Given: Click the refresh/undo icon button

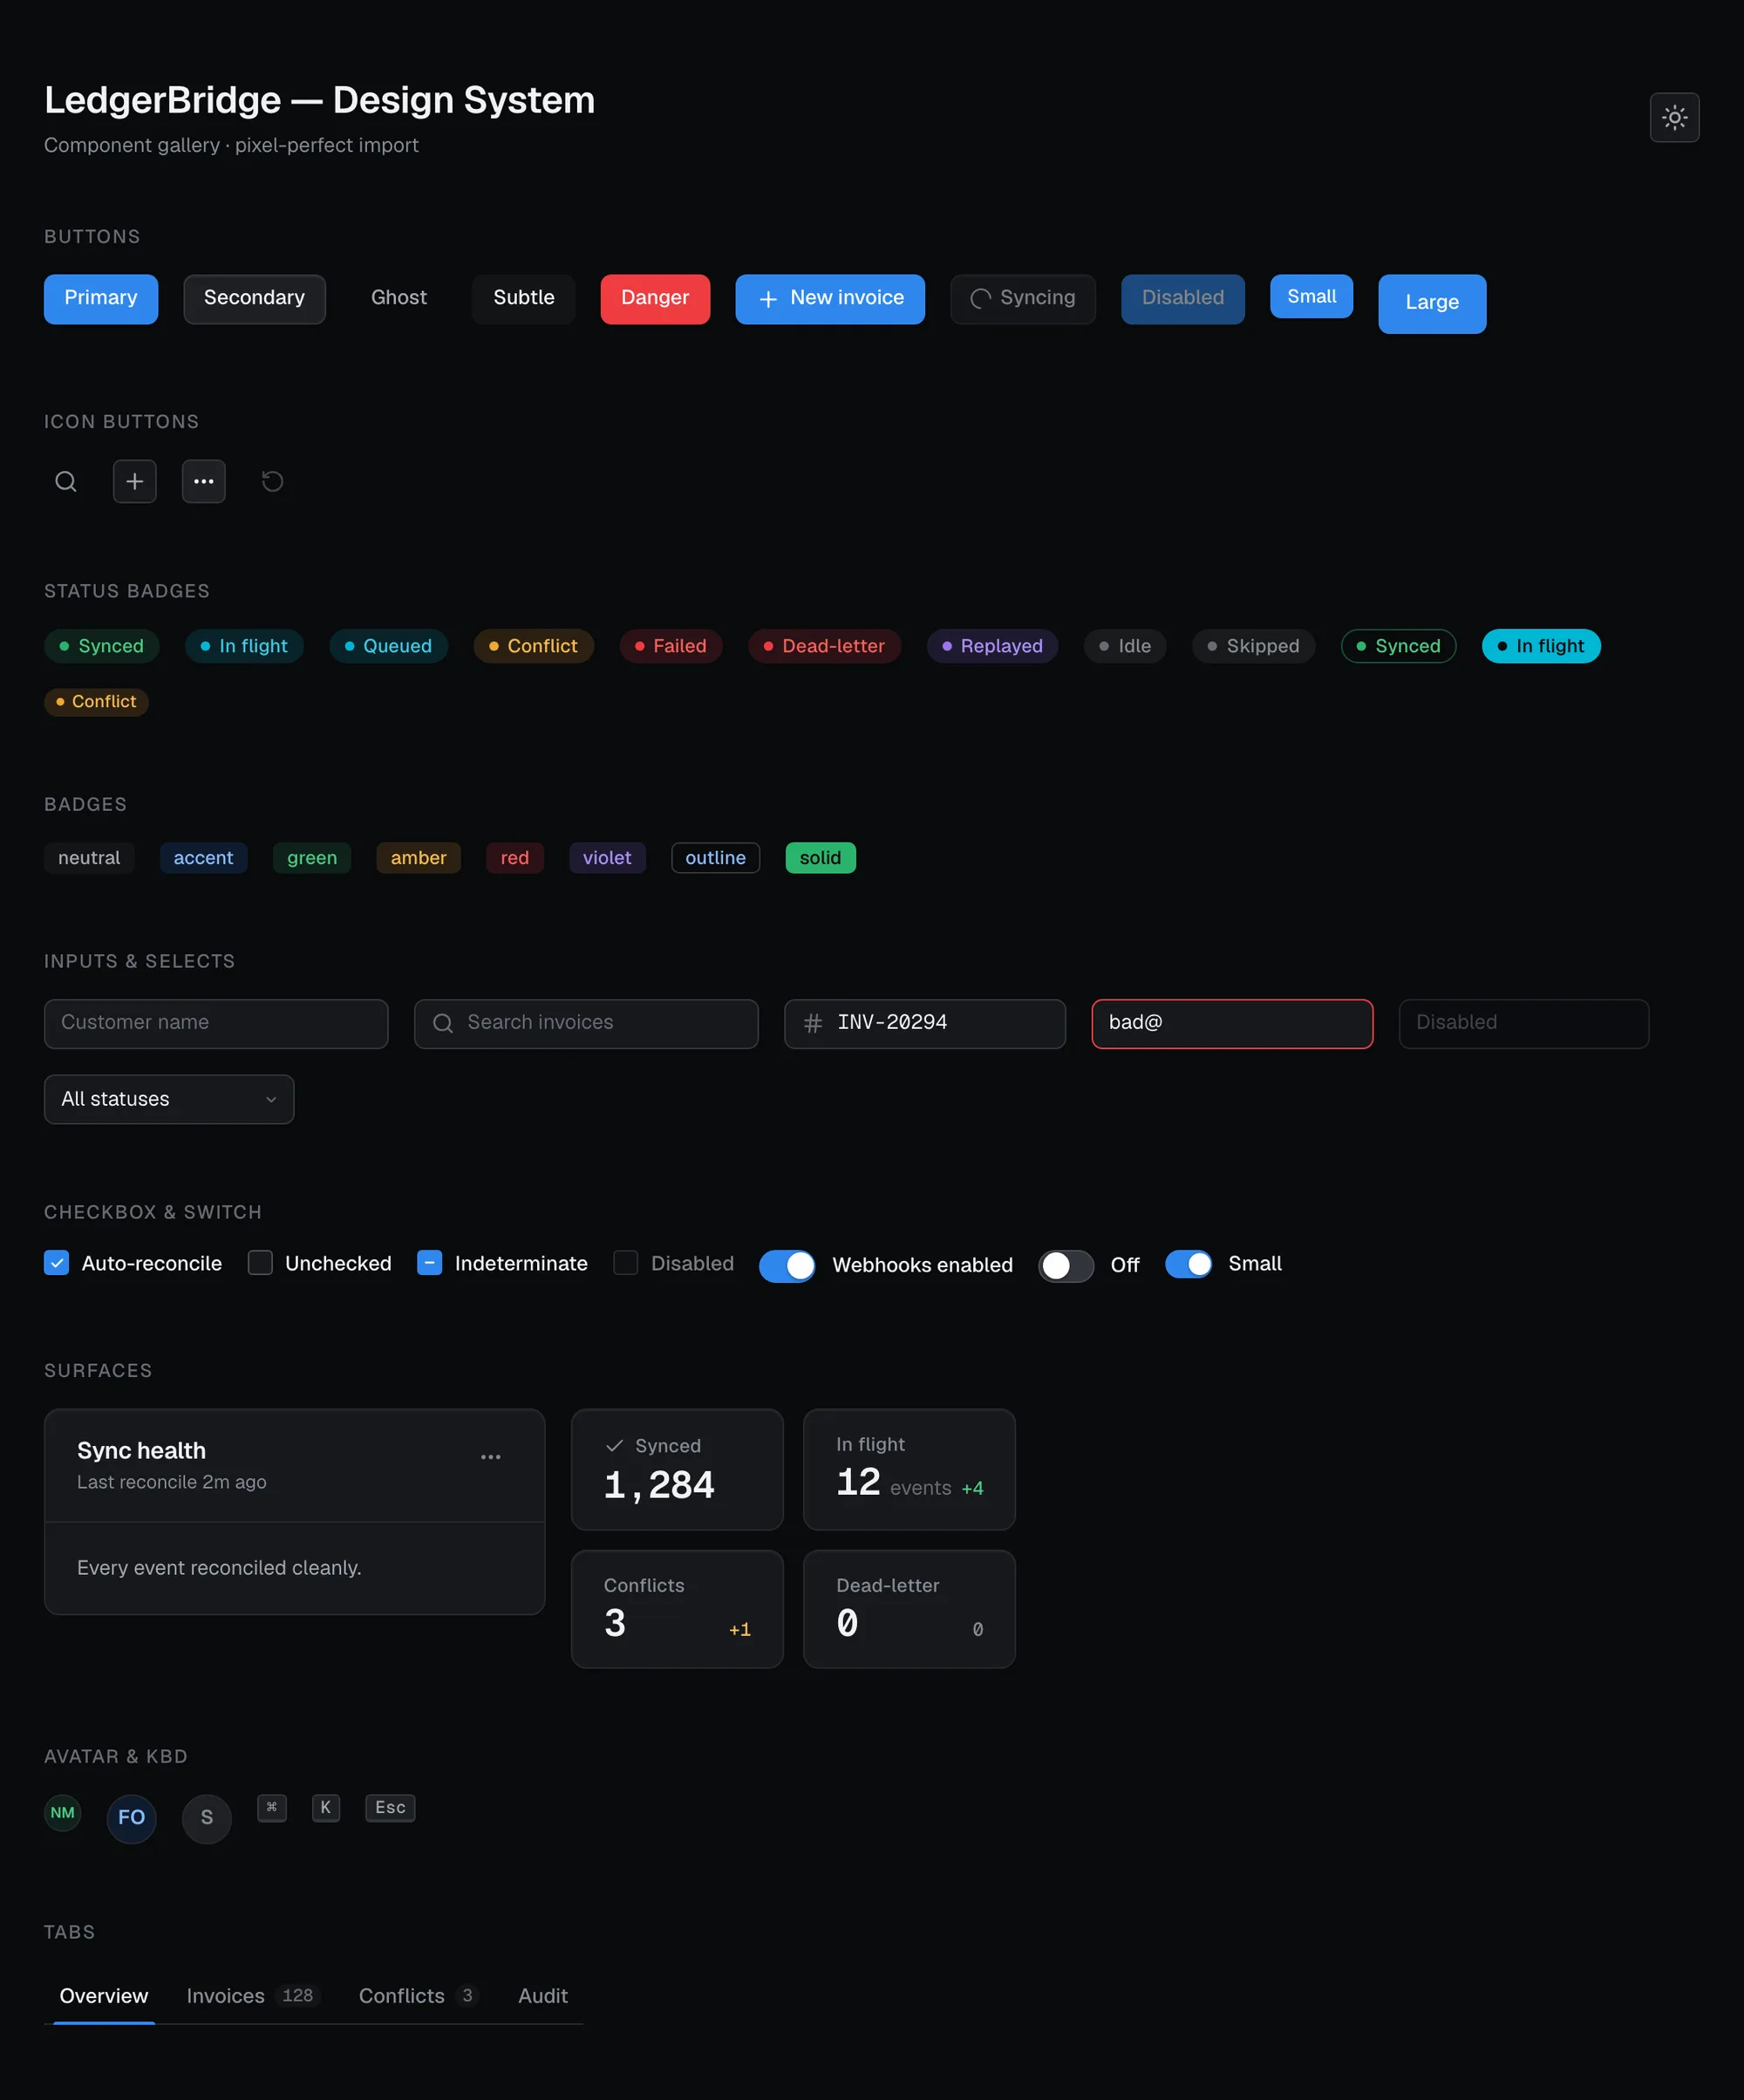Looking at the screenshot, I should (273, 482).
